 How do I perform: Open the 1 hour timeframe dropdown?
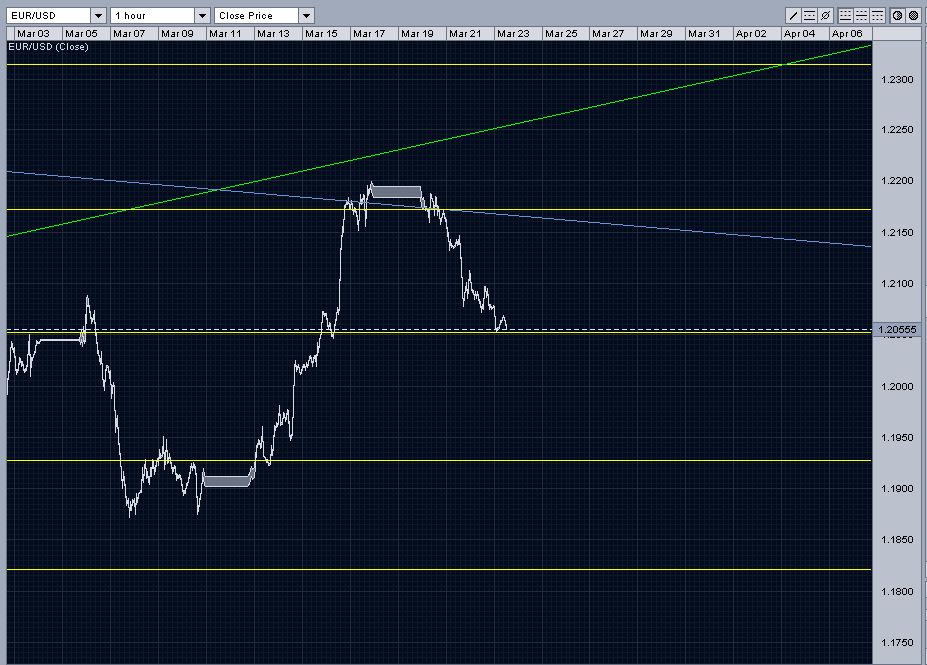[203, 15]
